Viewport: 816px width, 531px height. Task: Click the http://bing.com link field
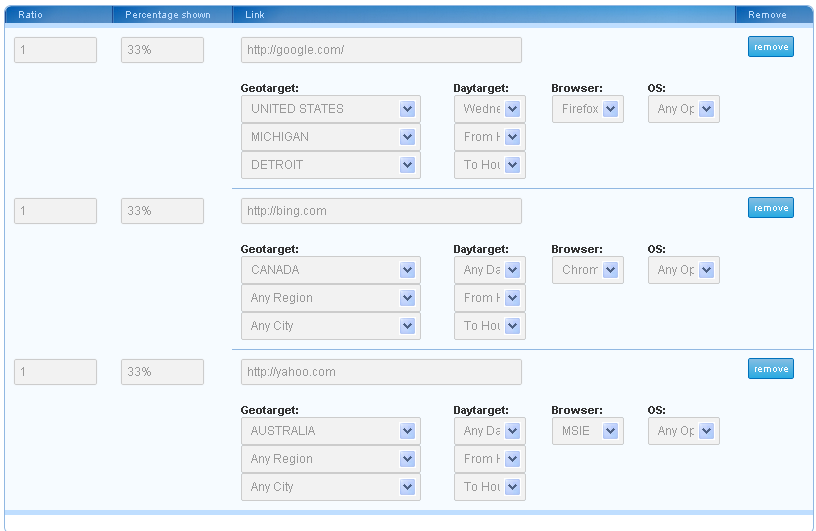point(381,211)
